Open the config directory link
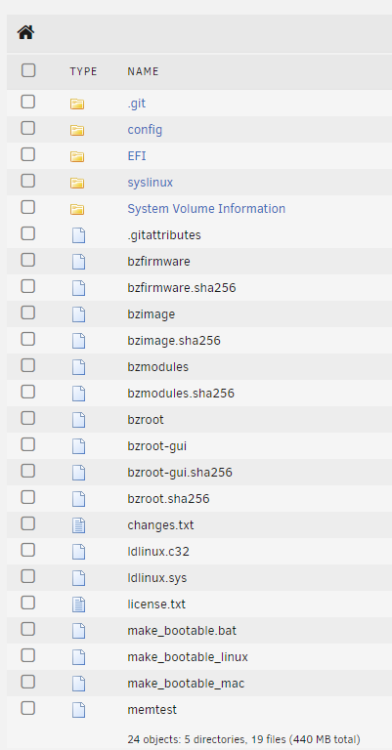This screenshot has height=750, width=392. click(x=144, y=130)
